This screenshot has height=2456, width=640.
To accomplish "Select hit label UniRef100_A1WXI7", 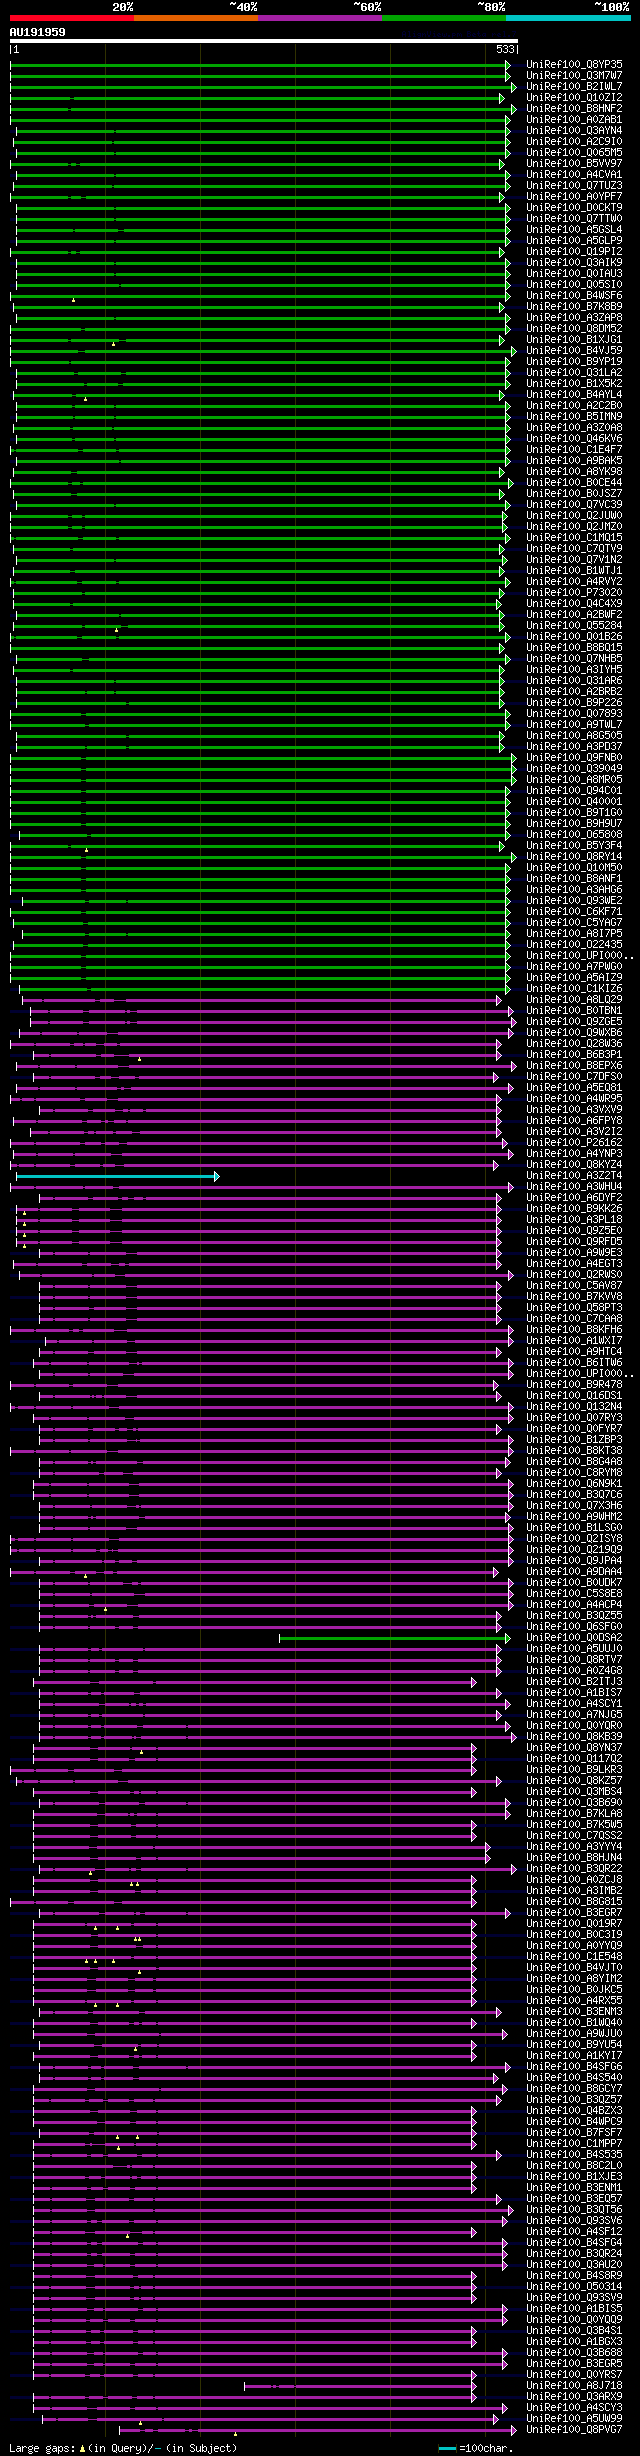I will [574, 1341].
